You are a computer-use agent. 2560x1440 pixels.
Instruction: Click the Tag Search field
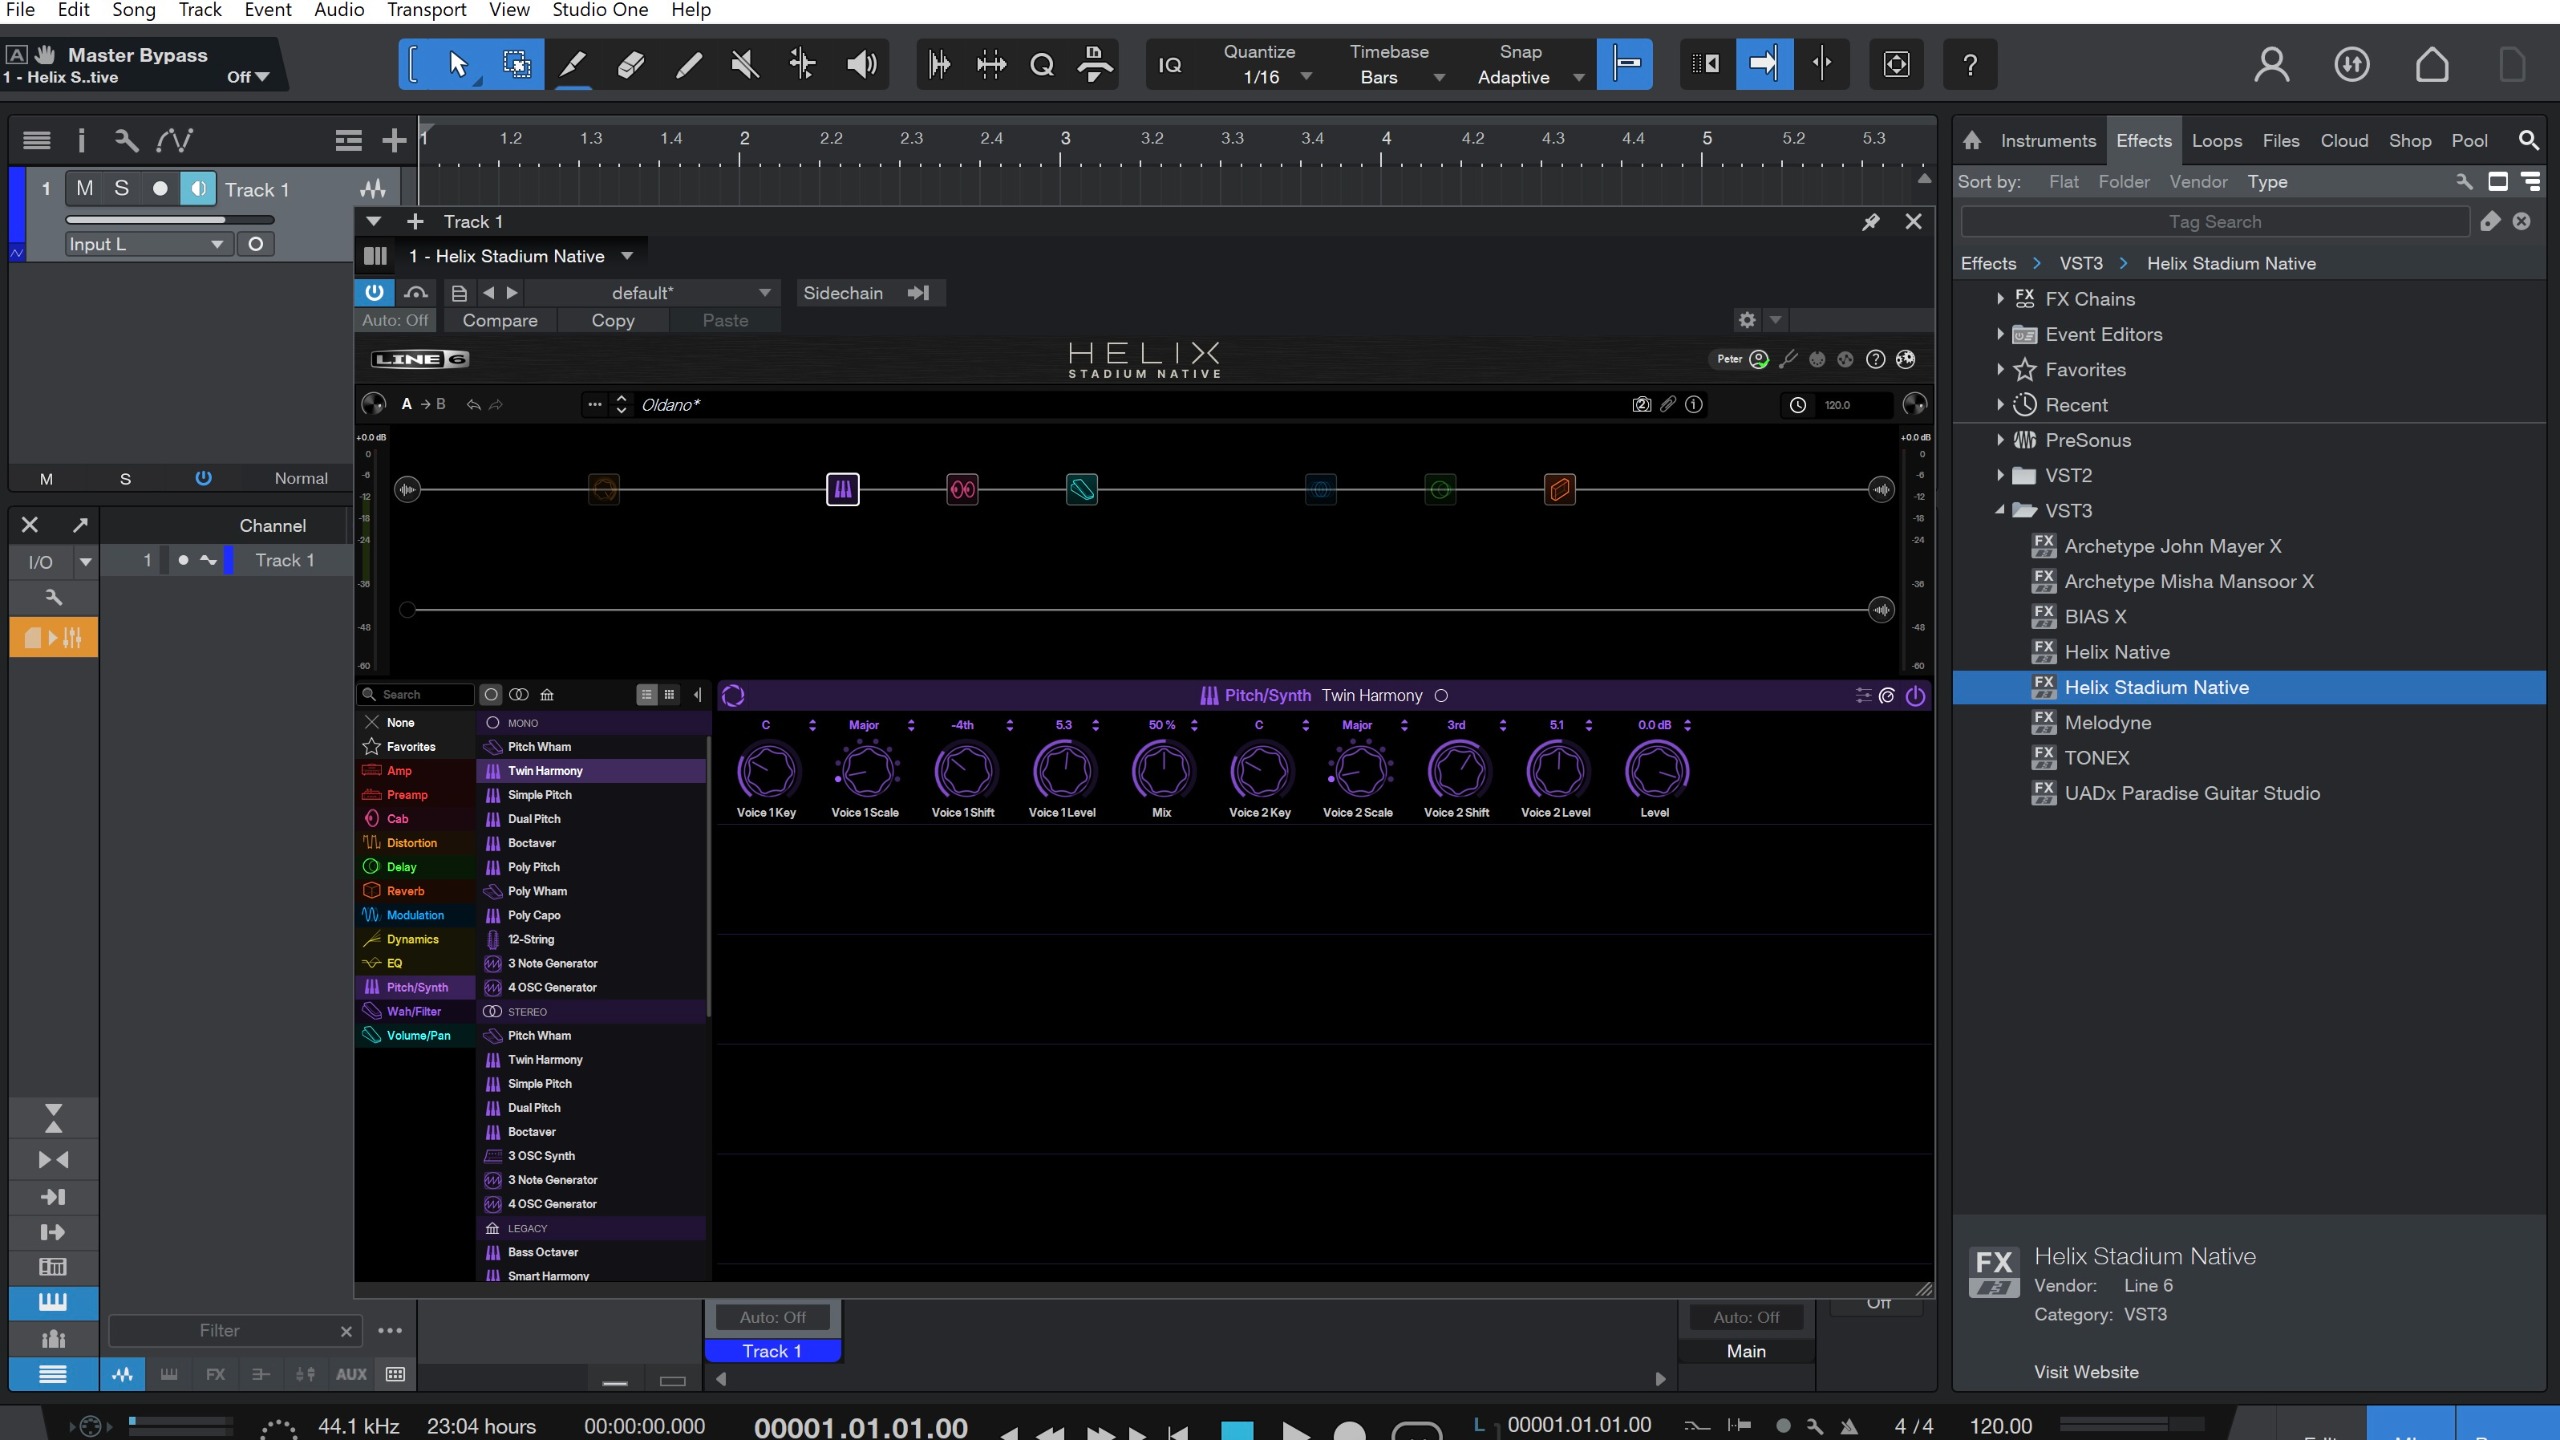coord(2215,222)
